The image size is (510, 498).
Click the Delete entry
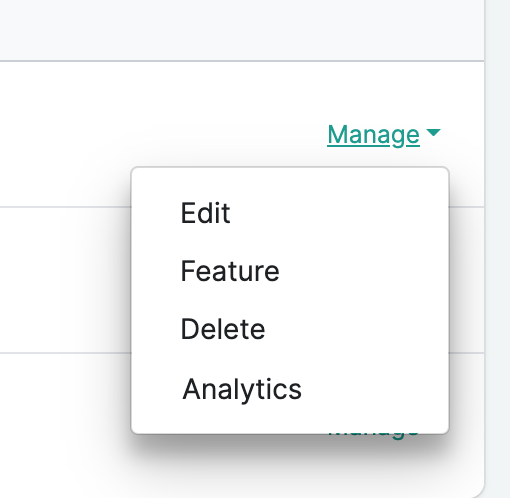click(x=223, y=329)
